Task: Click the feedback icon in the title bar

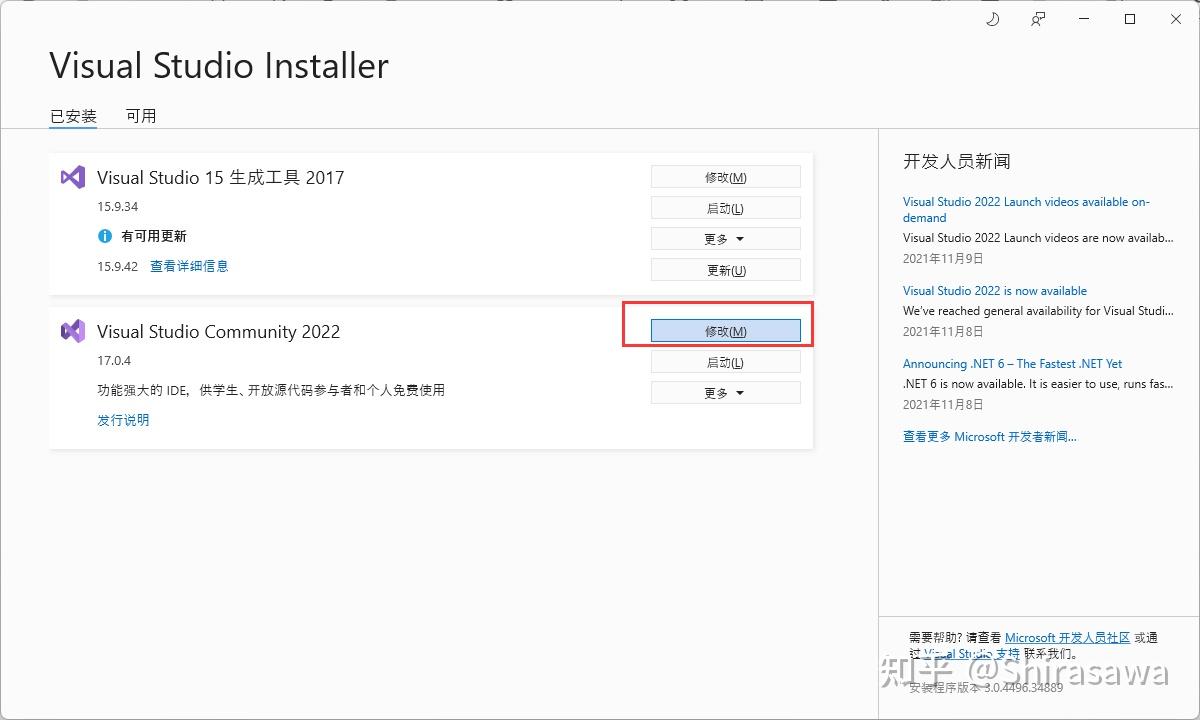Action: tap(1037, 19)
